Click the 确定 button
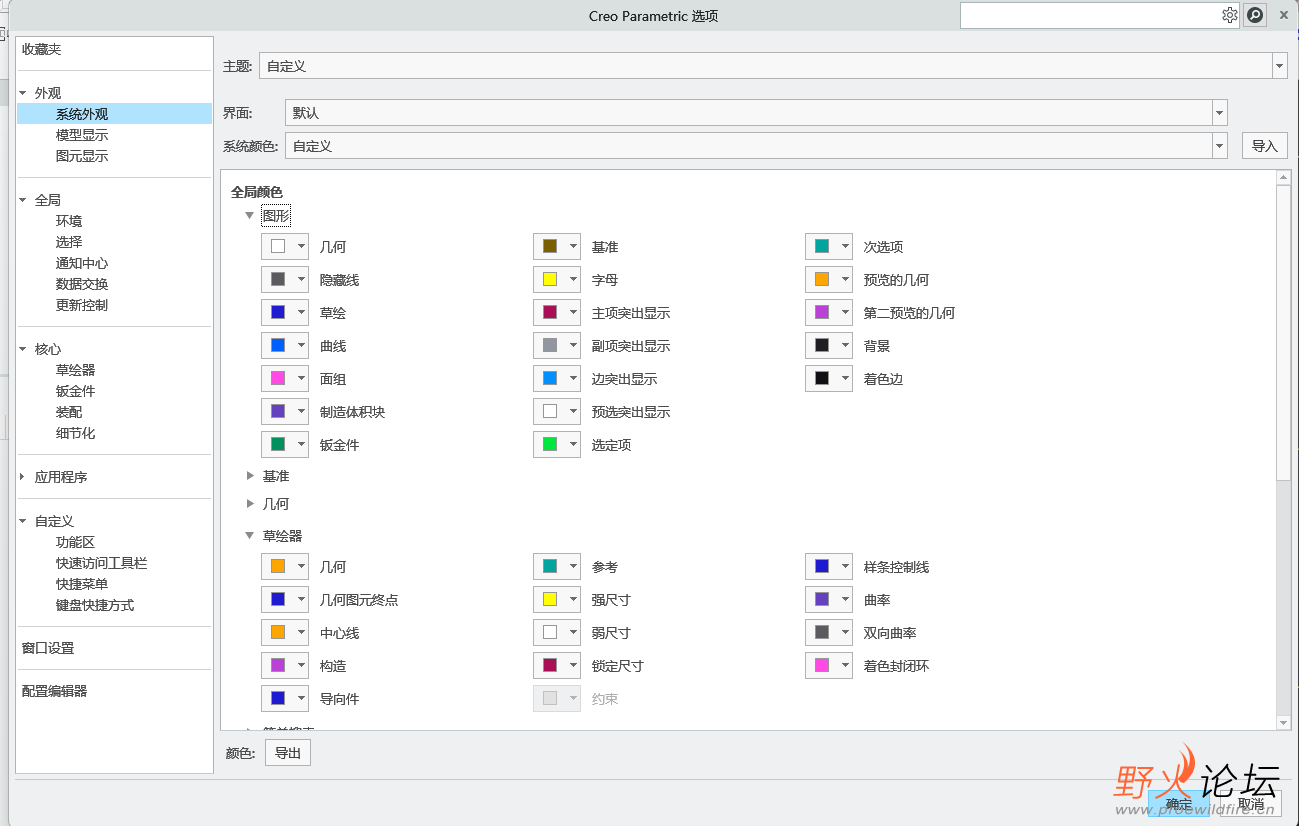The width and height of the screenshot is (1299, 826). pyautogui.click(x=1179, y=803)
